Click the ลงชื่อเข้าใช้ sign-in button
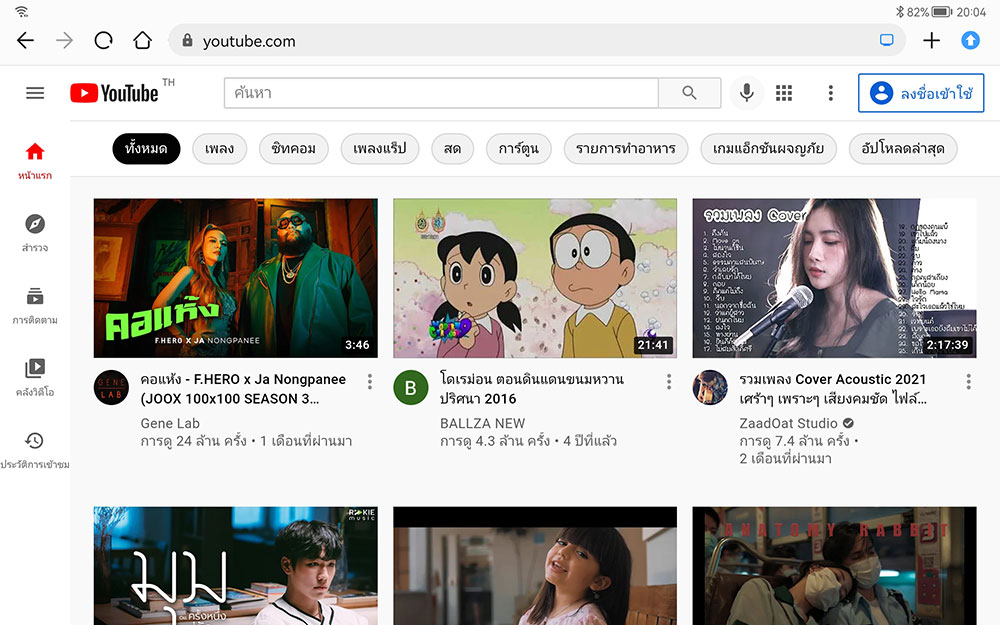The width and height of the screenshot is (1000, 625). [x=921, y=93]
